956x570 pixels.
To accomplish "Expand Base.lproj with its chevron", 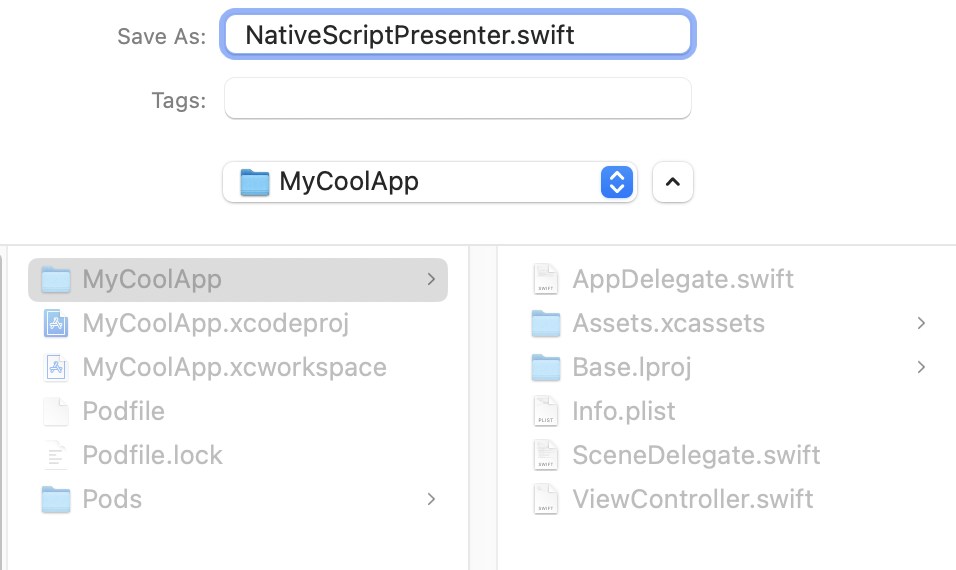I will click(x=921, y=367).
